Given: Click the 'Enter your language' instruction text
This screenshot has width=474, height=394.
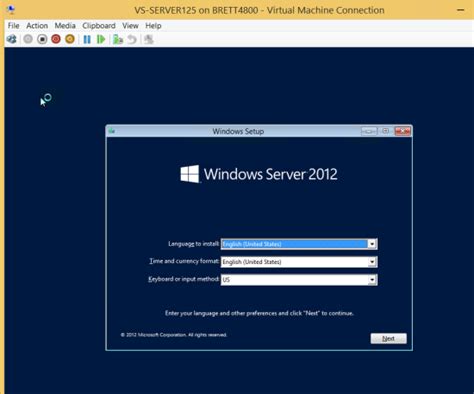Looking at the screenshot, I should (259, 313).
